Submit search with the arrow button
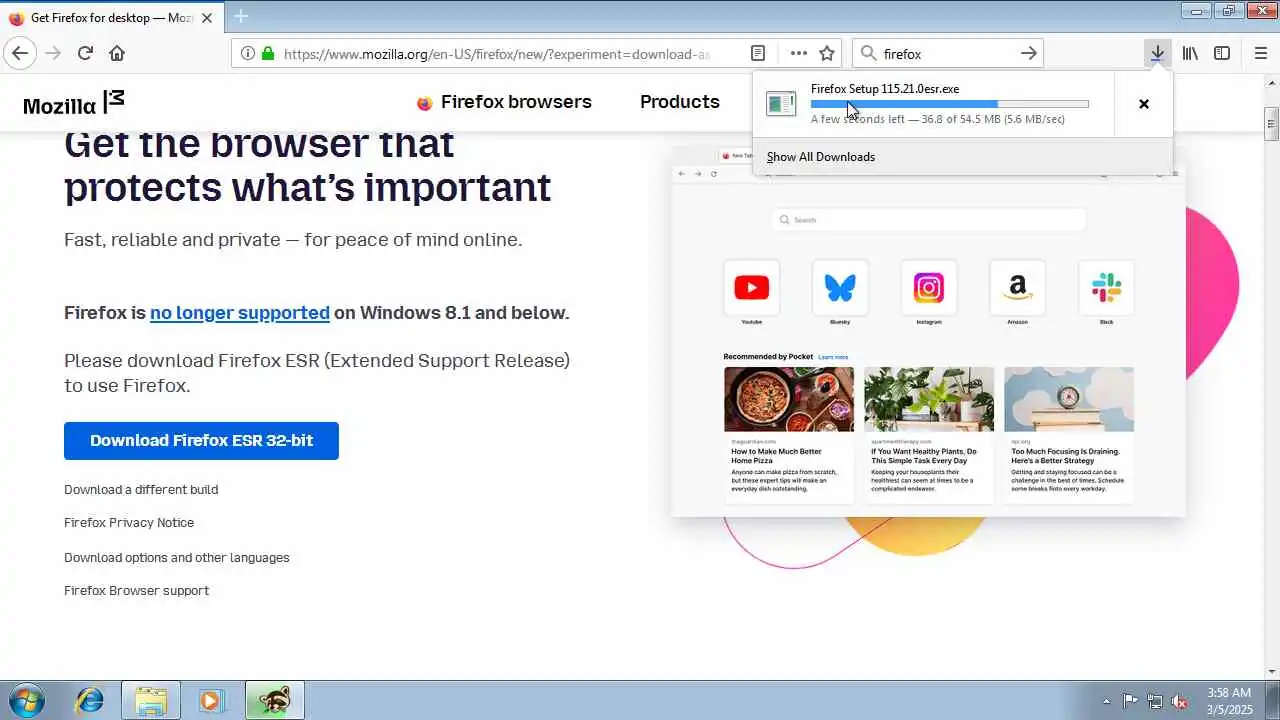1280x720 pixels. click(1029, 53)
